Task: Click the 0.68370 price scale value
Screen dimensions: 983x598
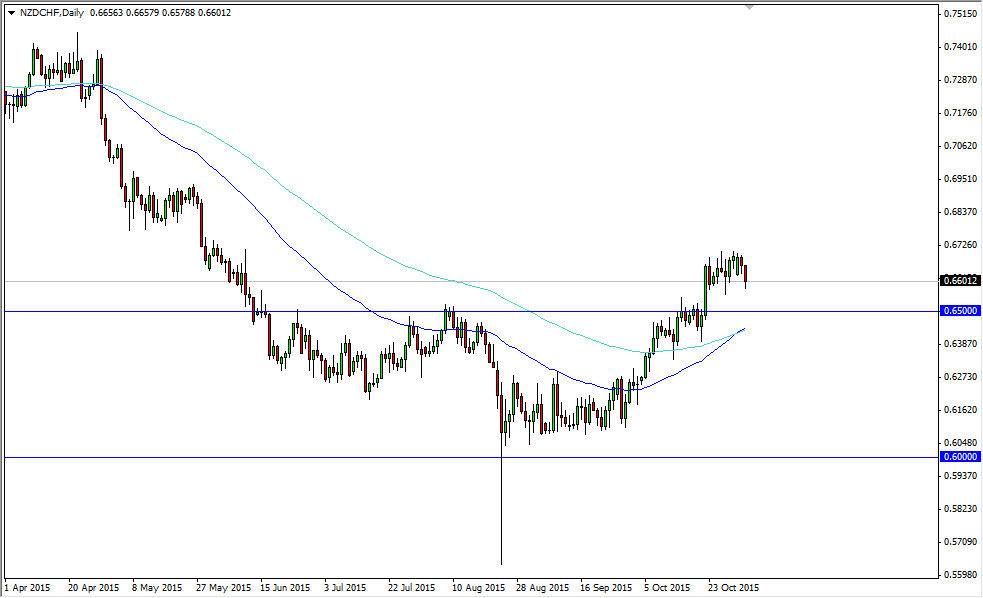Action: click(x=960, y=212)
